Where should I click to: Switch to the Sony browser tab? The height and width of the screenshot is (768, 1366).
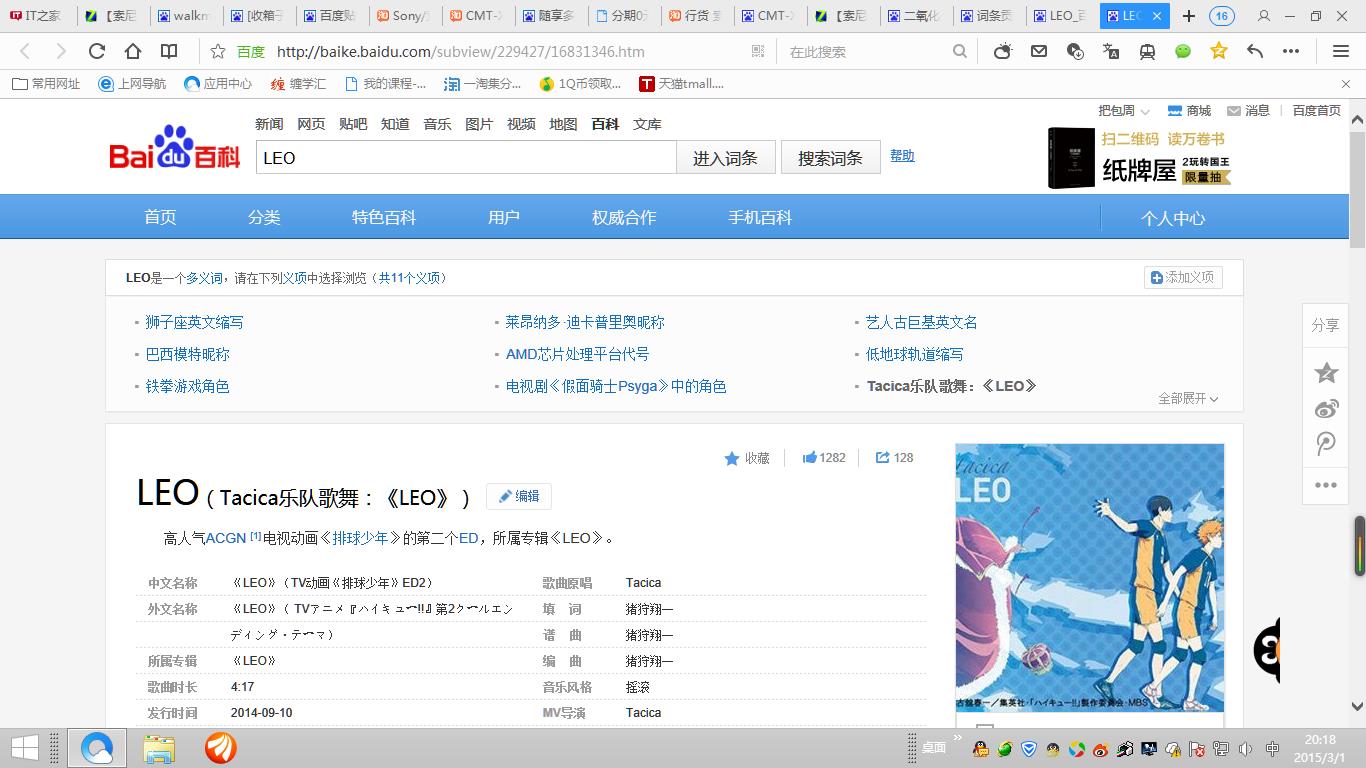pyautogui.click(x=403, y=16)
